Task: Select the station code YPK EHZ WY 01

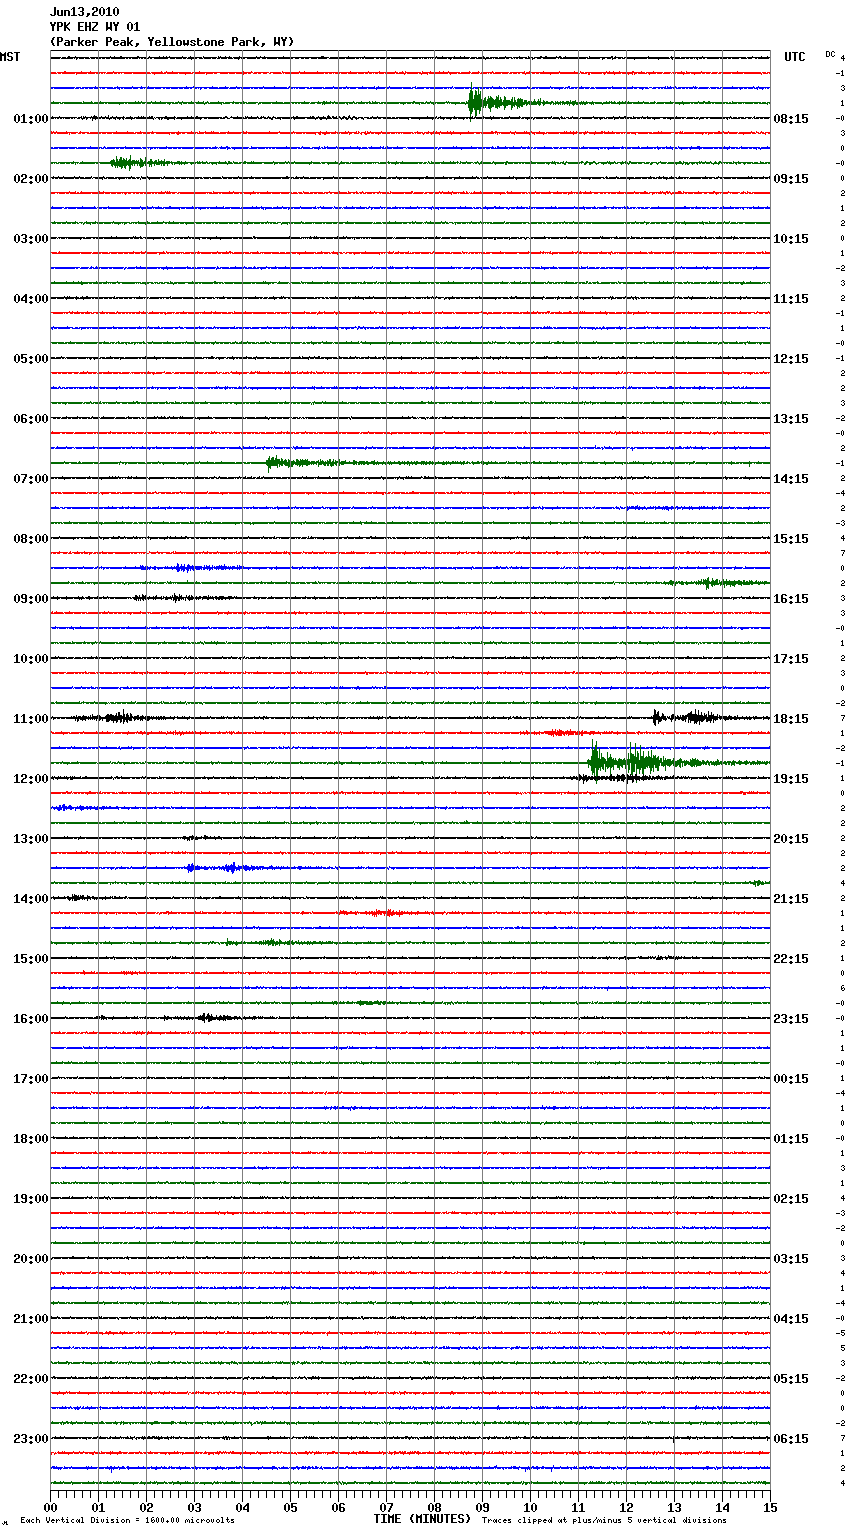Action: click(95, 27)
